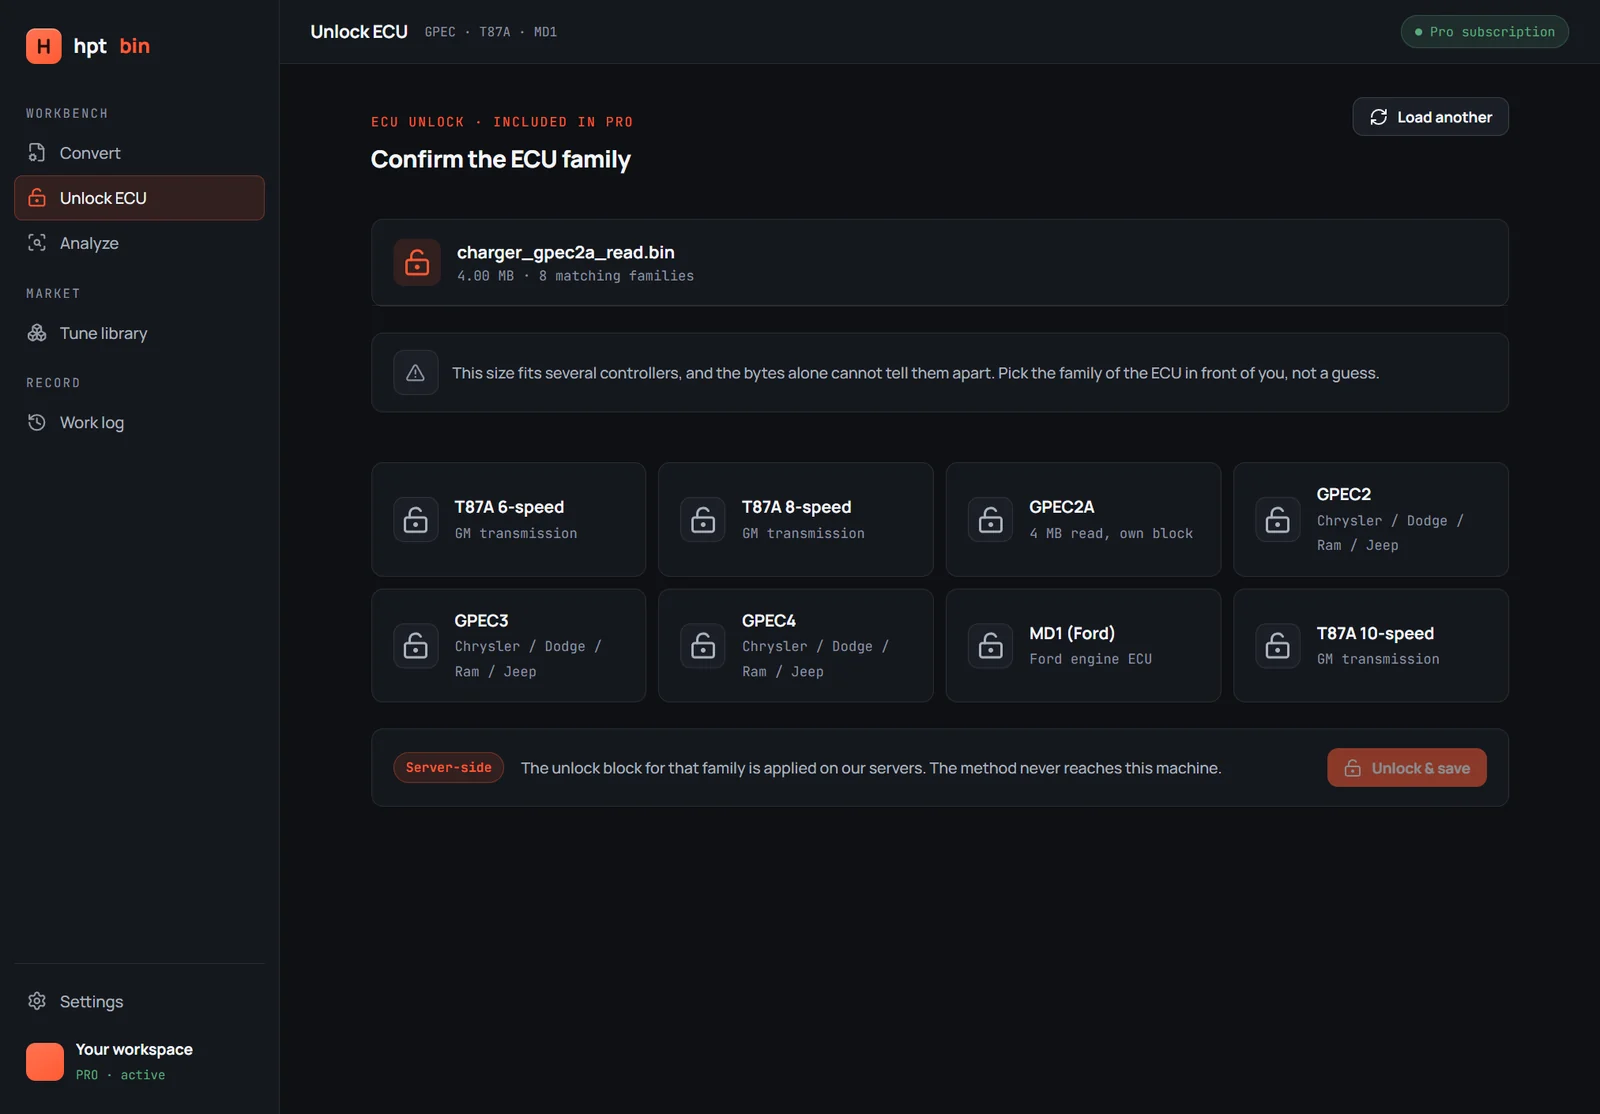The width and height of the screenshot is (1600, 1114).
Task: Click the charger_gpec2a_read.bin file name
Action: pyautogui.click(x=565, y=252)
